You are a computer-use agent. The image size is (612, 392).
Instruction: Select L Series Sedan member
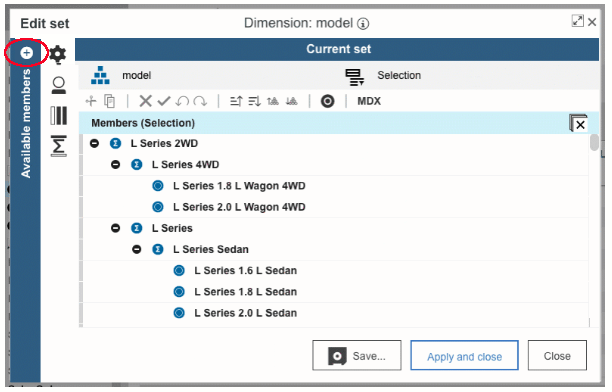tap(211, 249)
